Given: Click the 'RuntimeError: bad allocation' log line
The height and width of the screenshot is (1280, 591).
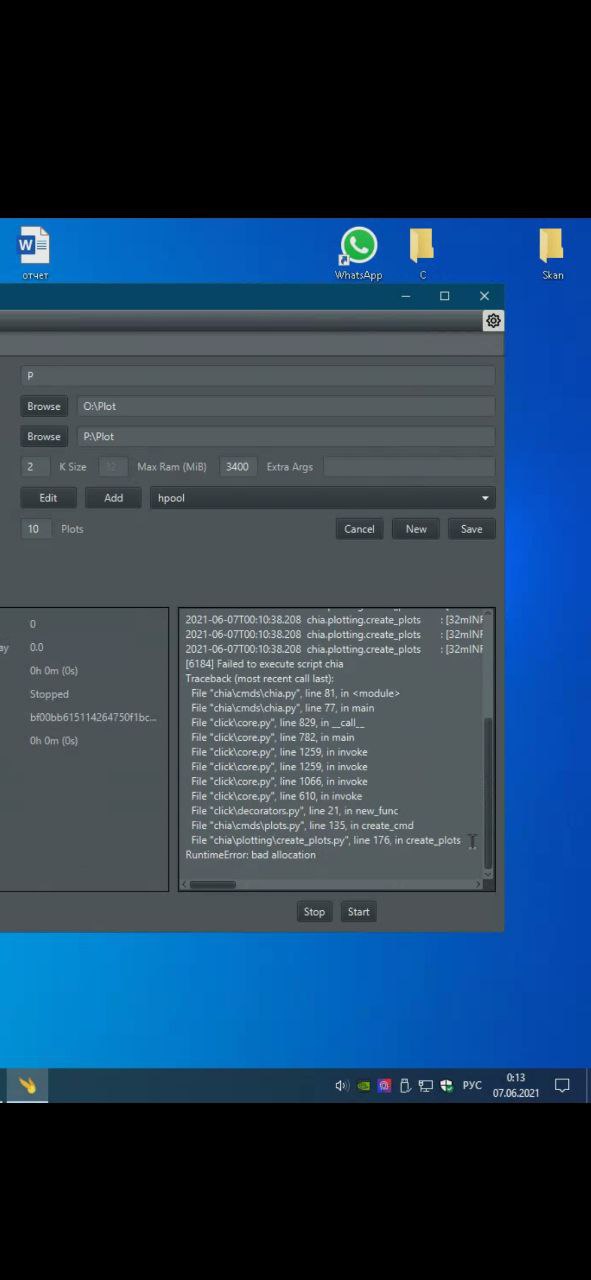Looking at the screenshot, I should (x=250, y=855).
